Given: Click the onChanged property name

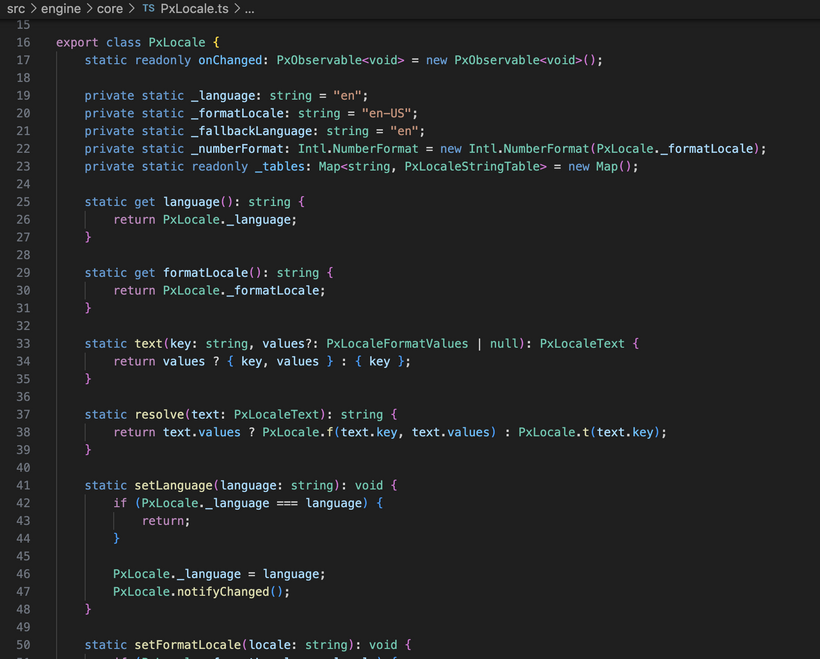Looking at the screenshot, I should (x=230, y=60).
